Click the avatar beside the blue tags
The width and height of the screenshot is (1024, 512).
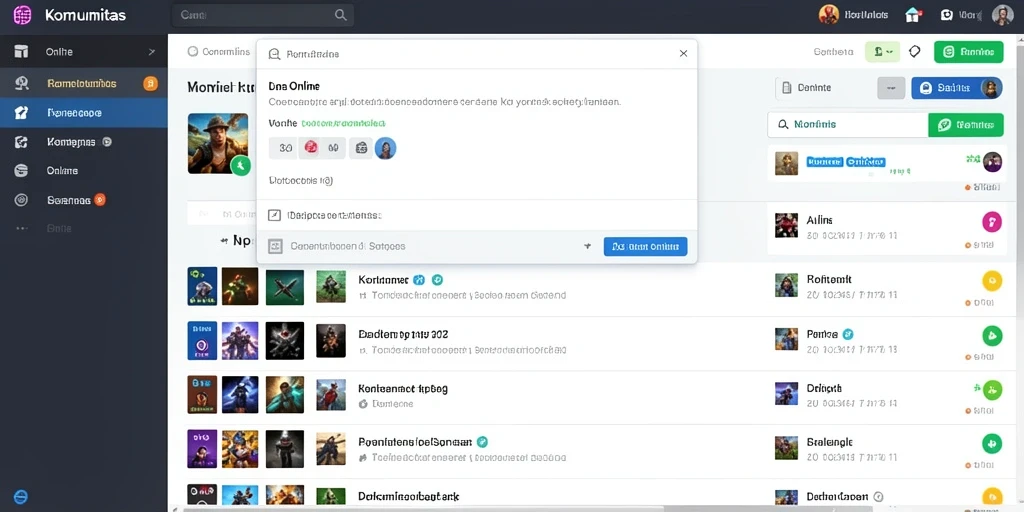(x=786, y=163)
